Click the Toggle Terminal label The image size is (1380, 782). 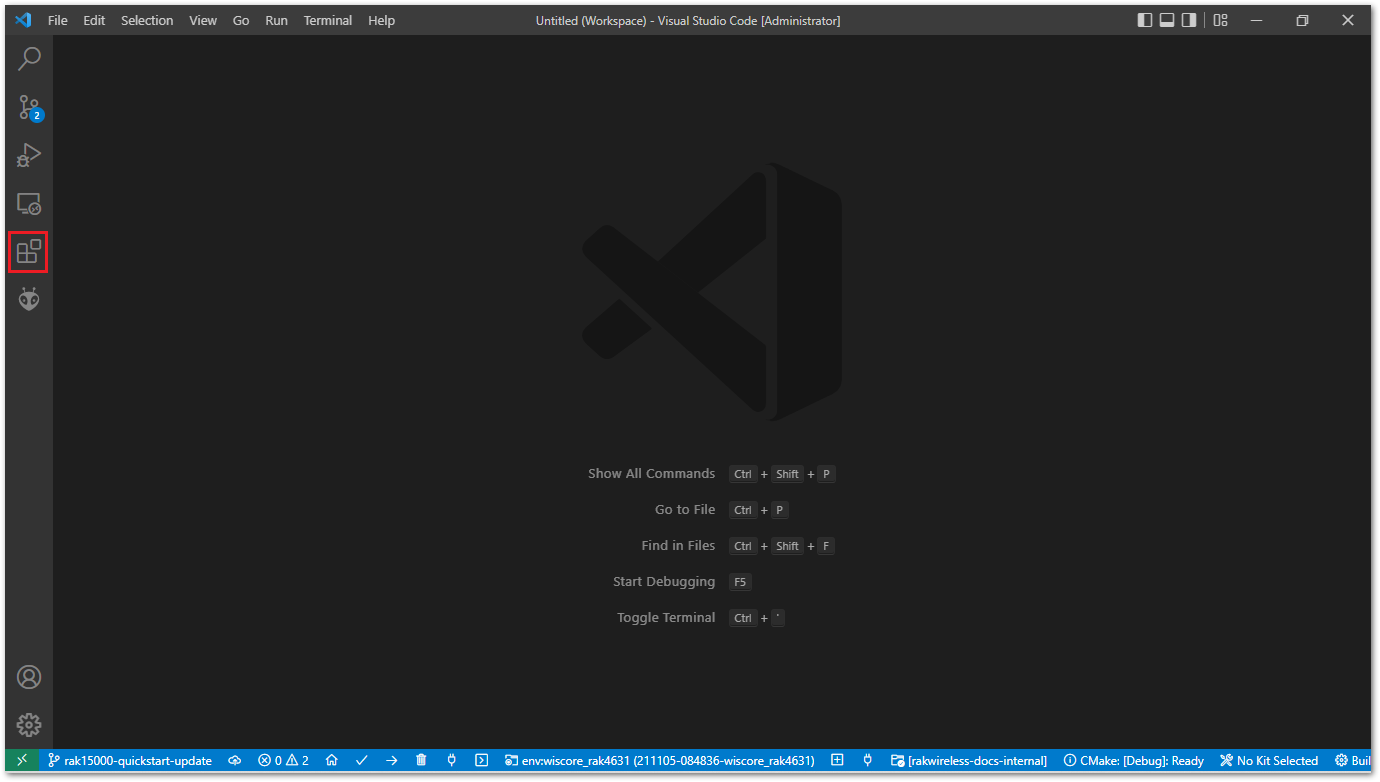(x=666, y=618)
